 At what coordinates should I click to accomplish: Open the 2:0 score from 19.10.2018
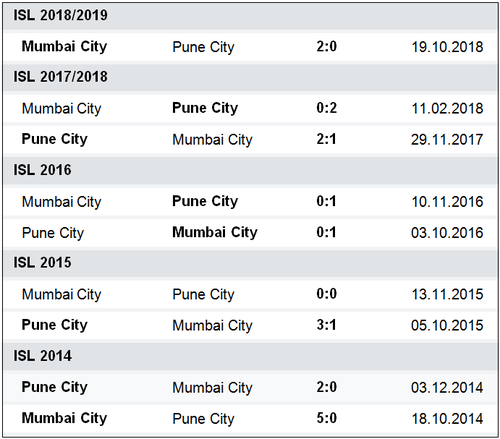(x=327, y=47)
